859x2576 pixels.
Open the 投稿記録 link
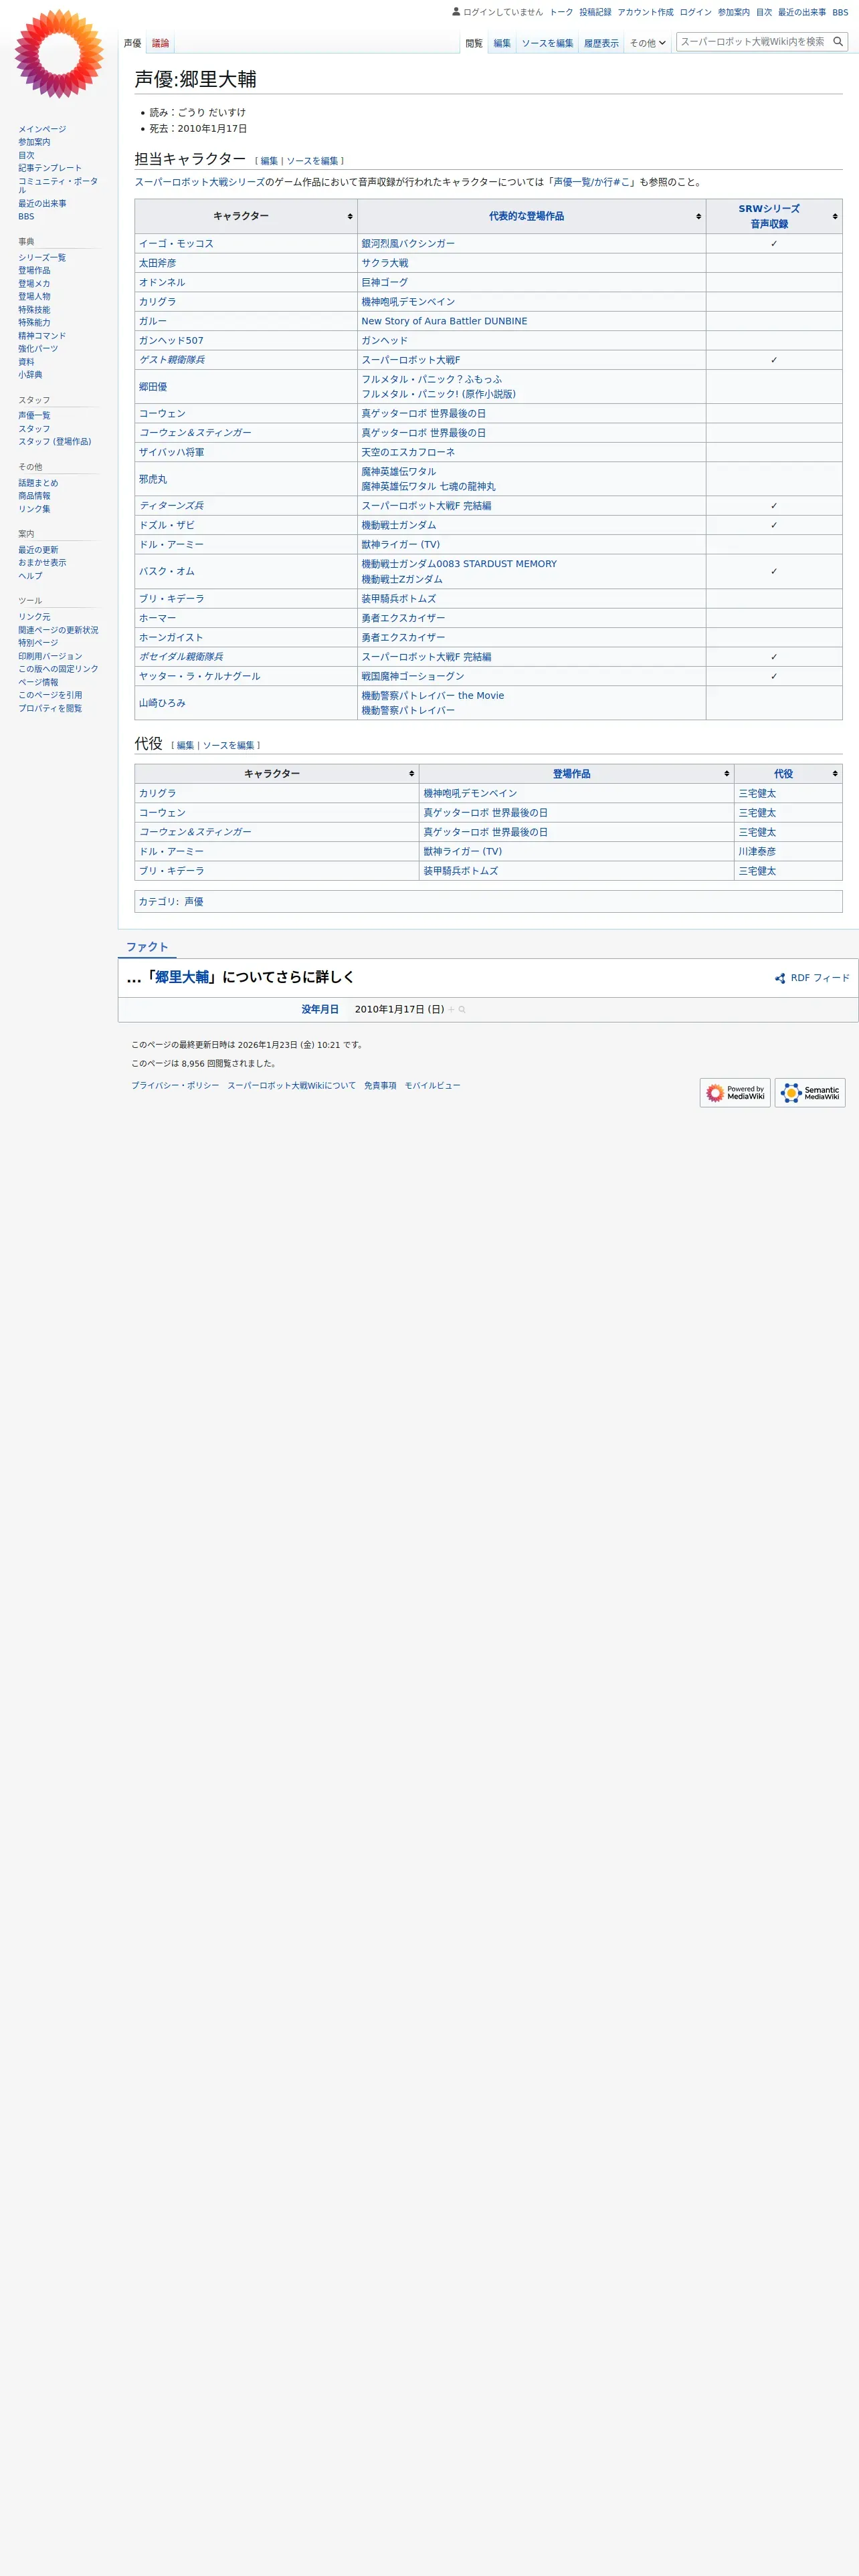coord(595,12)
